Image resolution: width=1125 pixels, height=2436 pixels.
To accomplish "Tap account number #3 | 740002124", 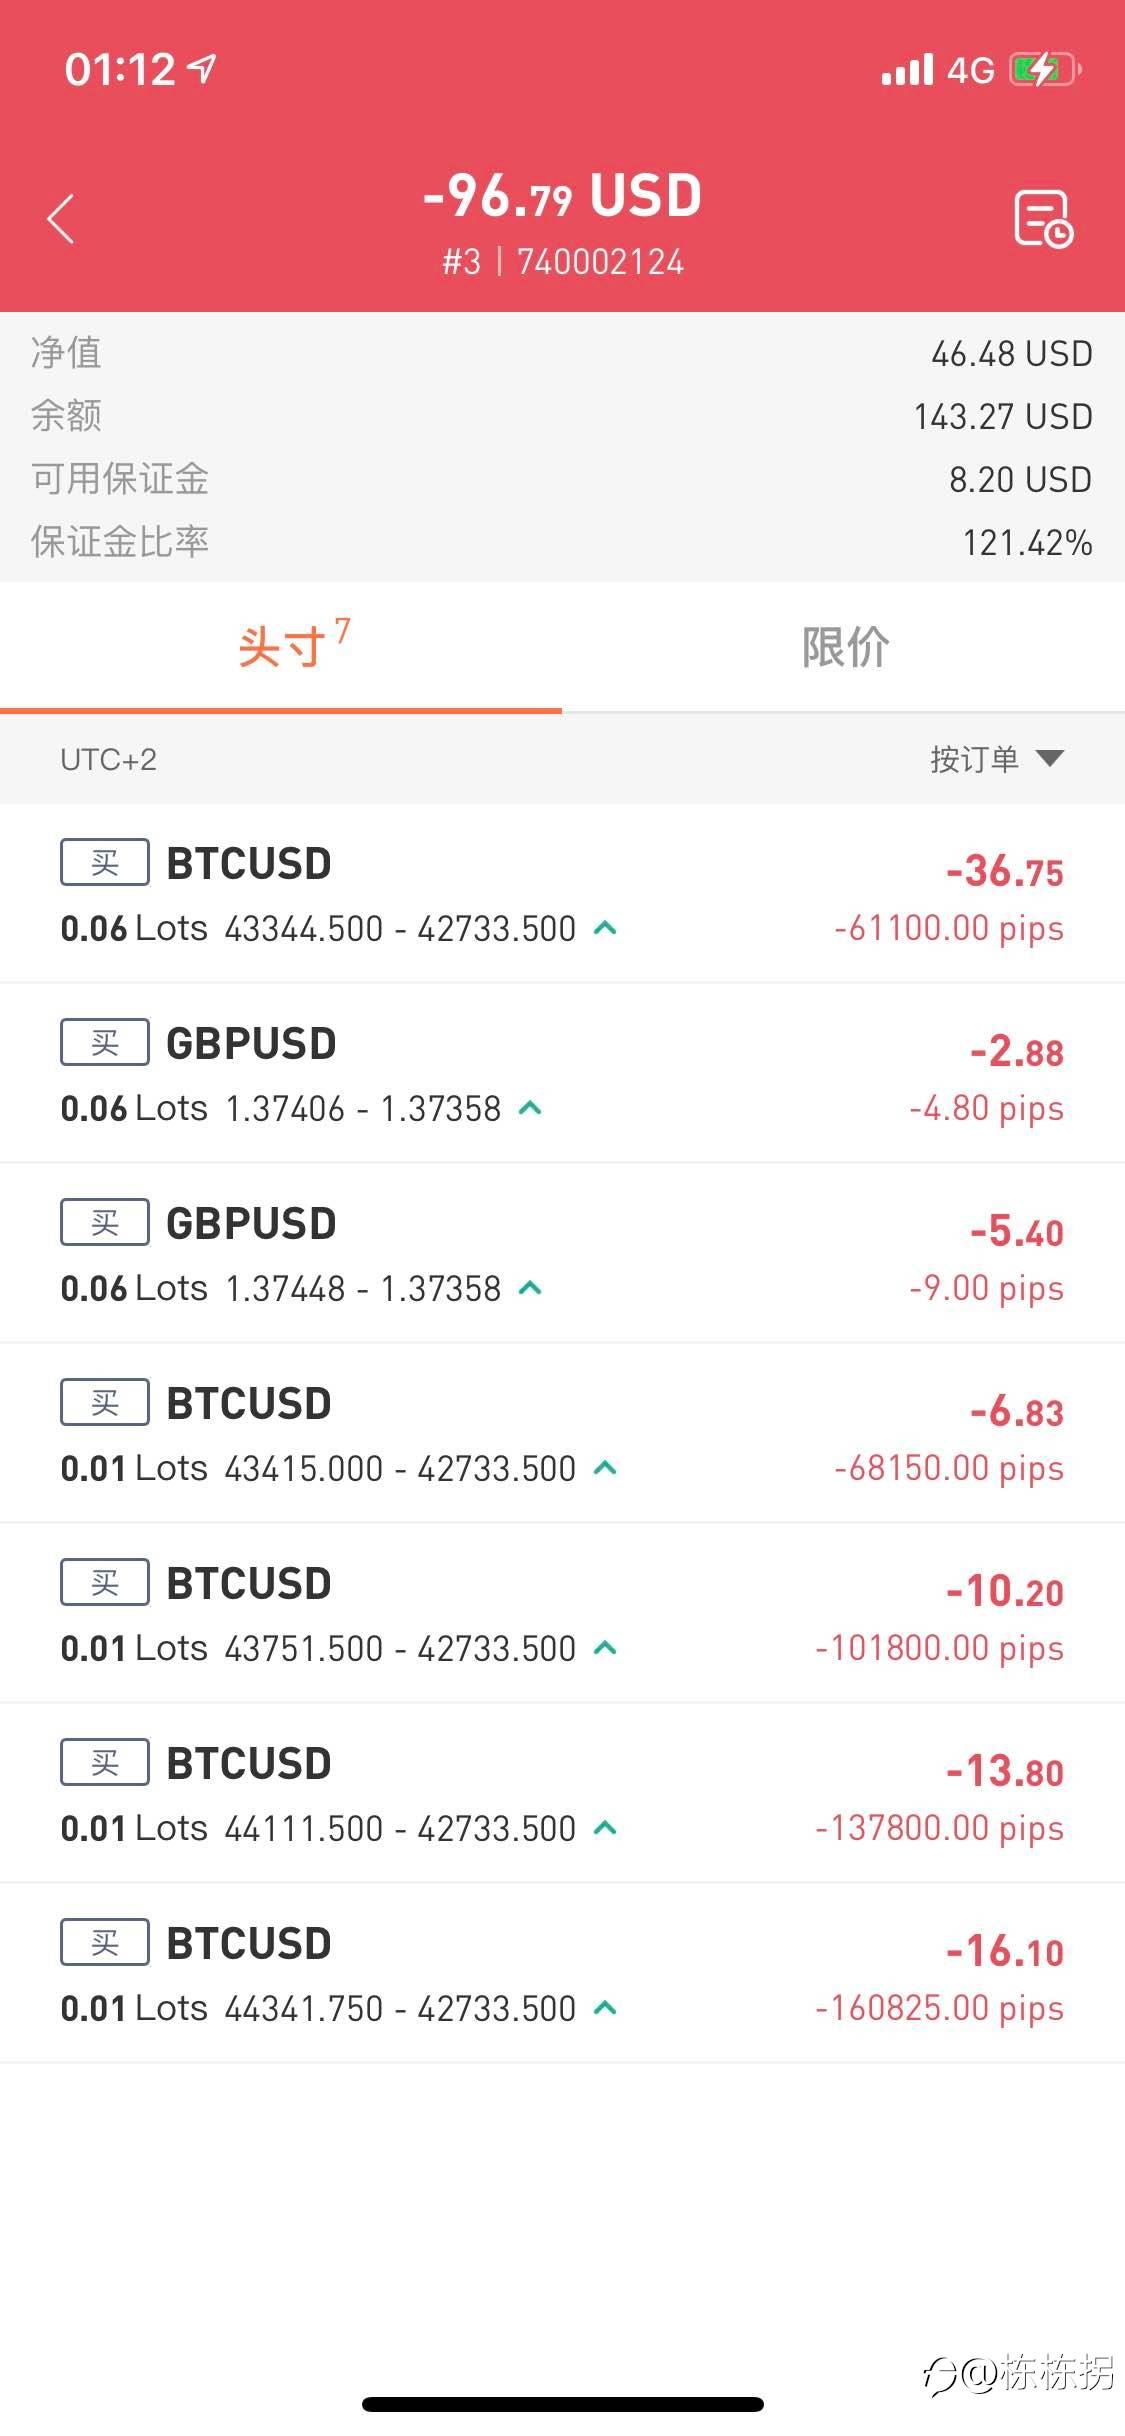I will [x=563, y=262].
